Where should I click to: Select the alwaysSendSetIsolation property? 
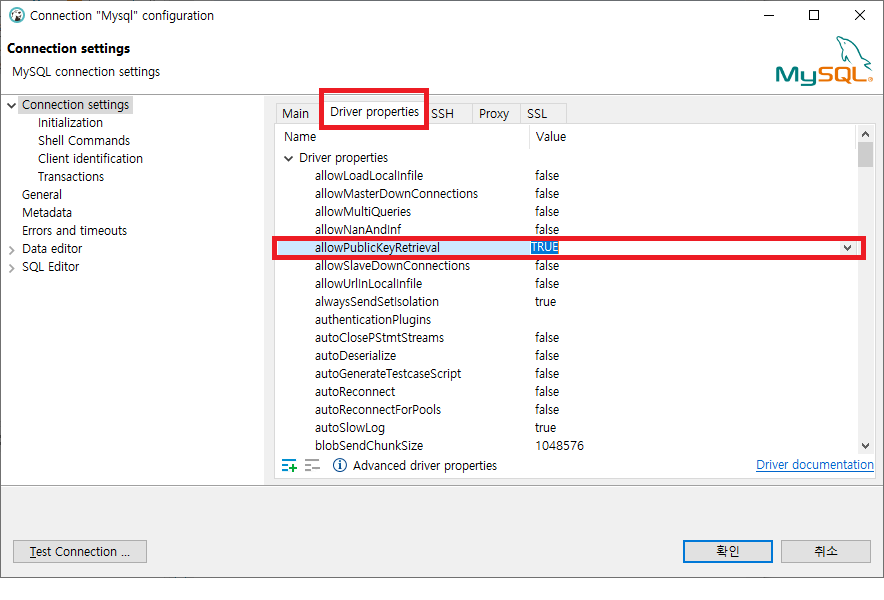377,302
